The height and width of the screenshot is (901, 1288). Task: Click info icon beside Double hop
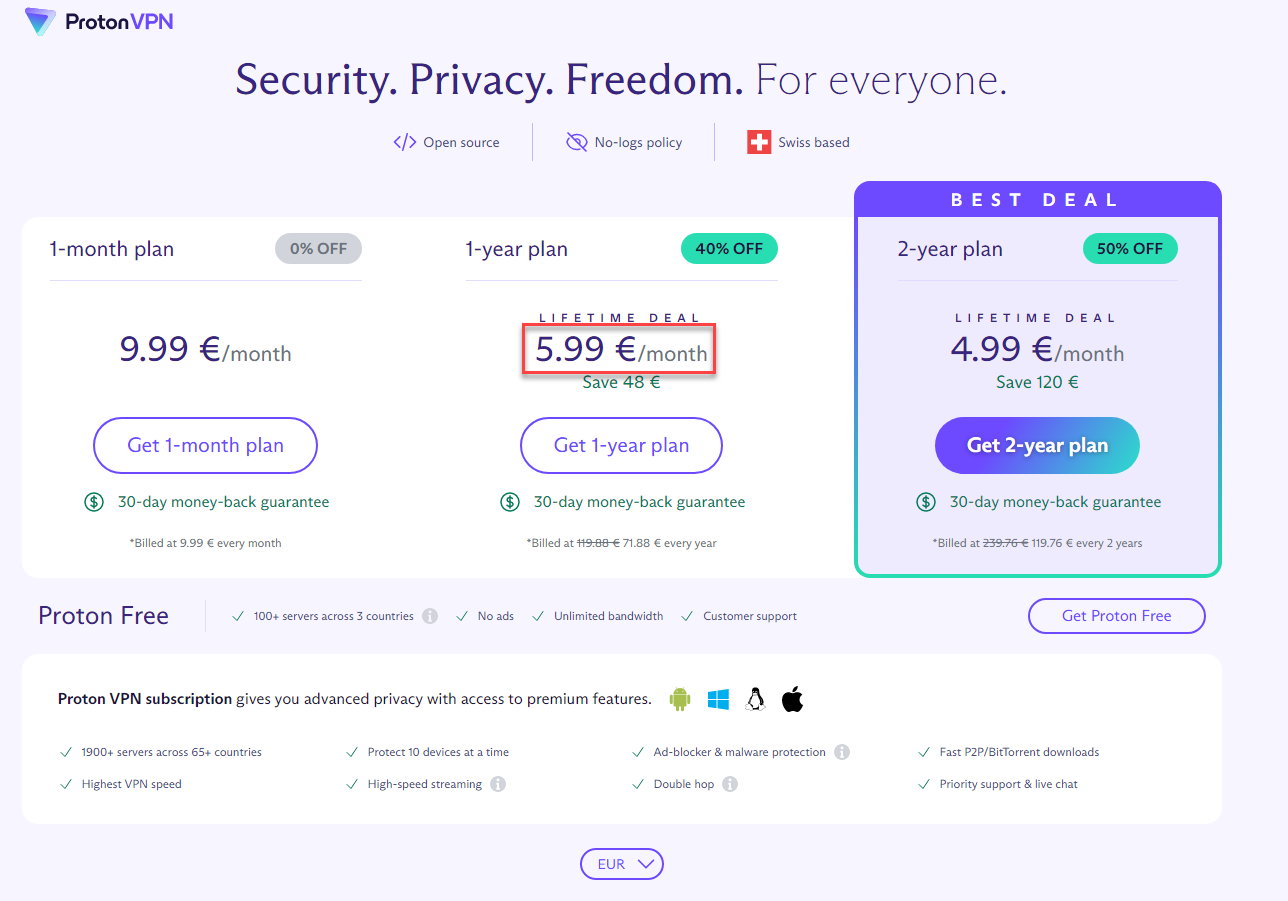pyautogui.click(x=730, y=784)
